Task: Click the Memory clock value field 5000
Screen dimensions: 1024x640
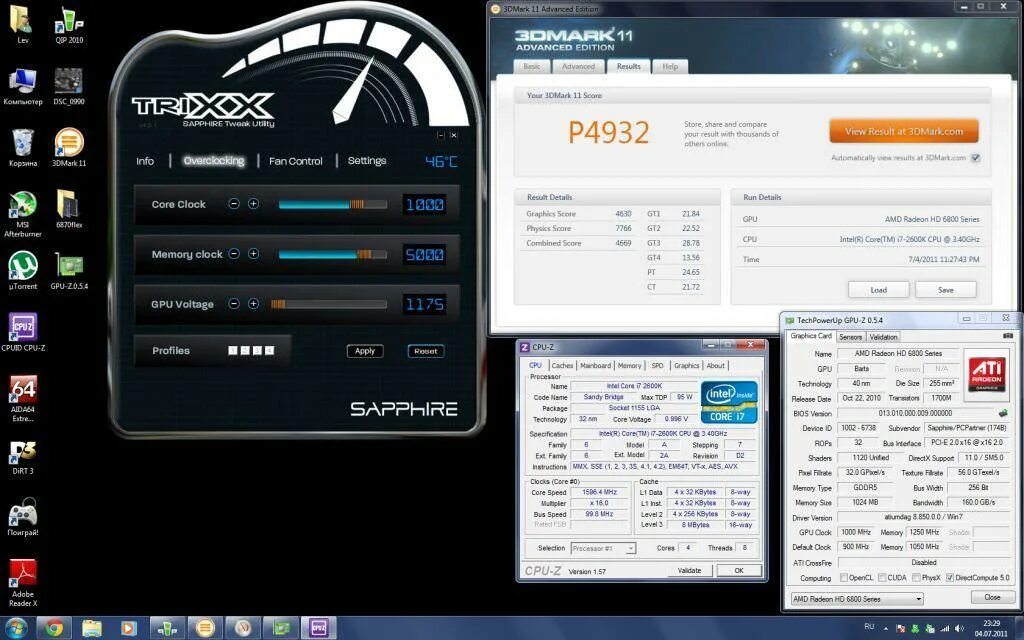Action: click(424, 254)
